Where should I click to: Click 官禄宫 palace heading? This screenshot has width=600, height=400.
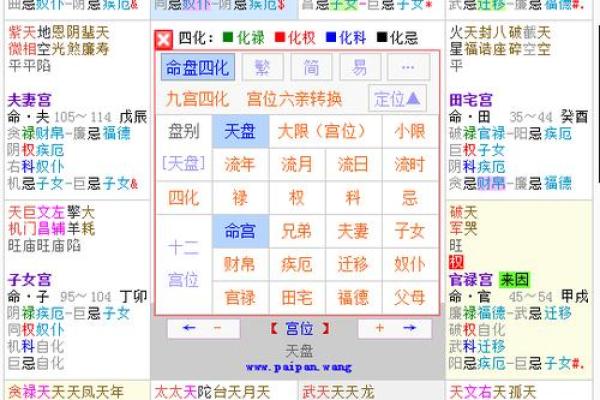[x=471, y=280]
